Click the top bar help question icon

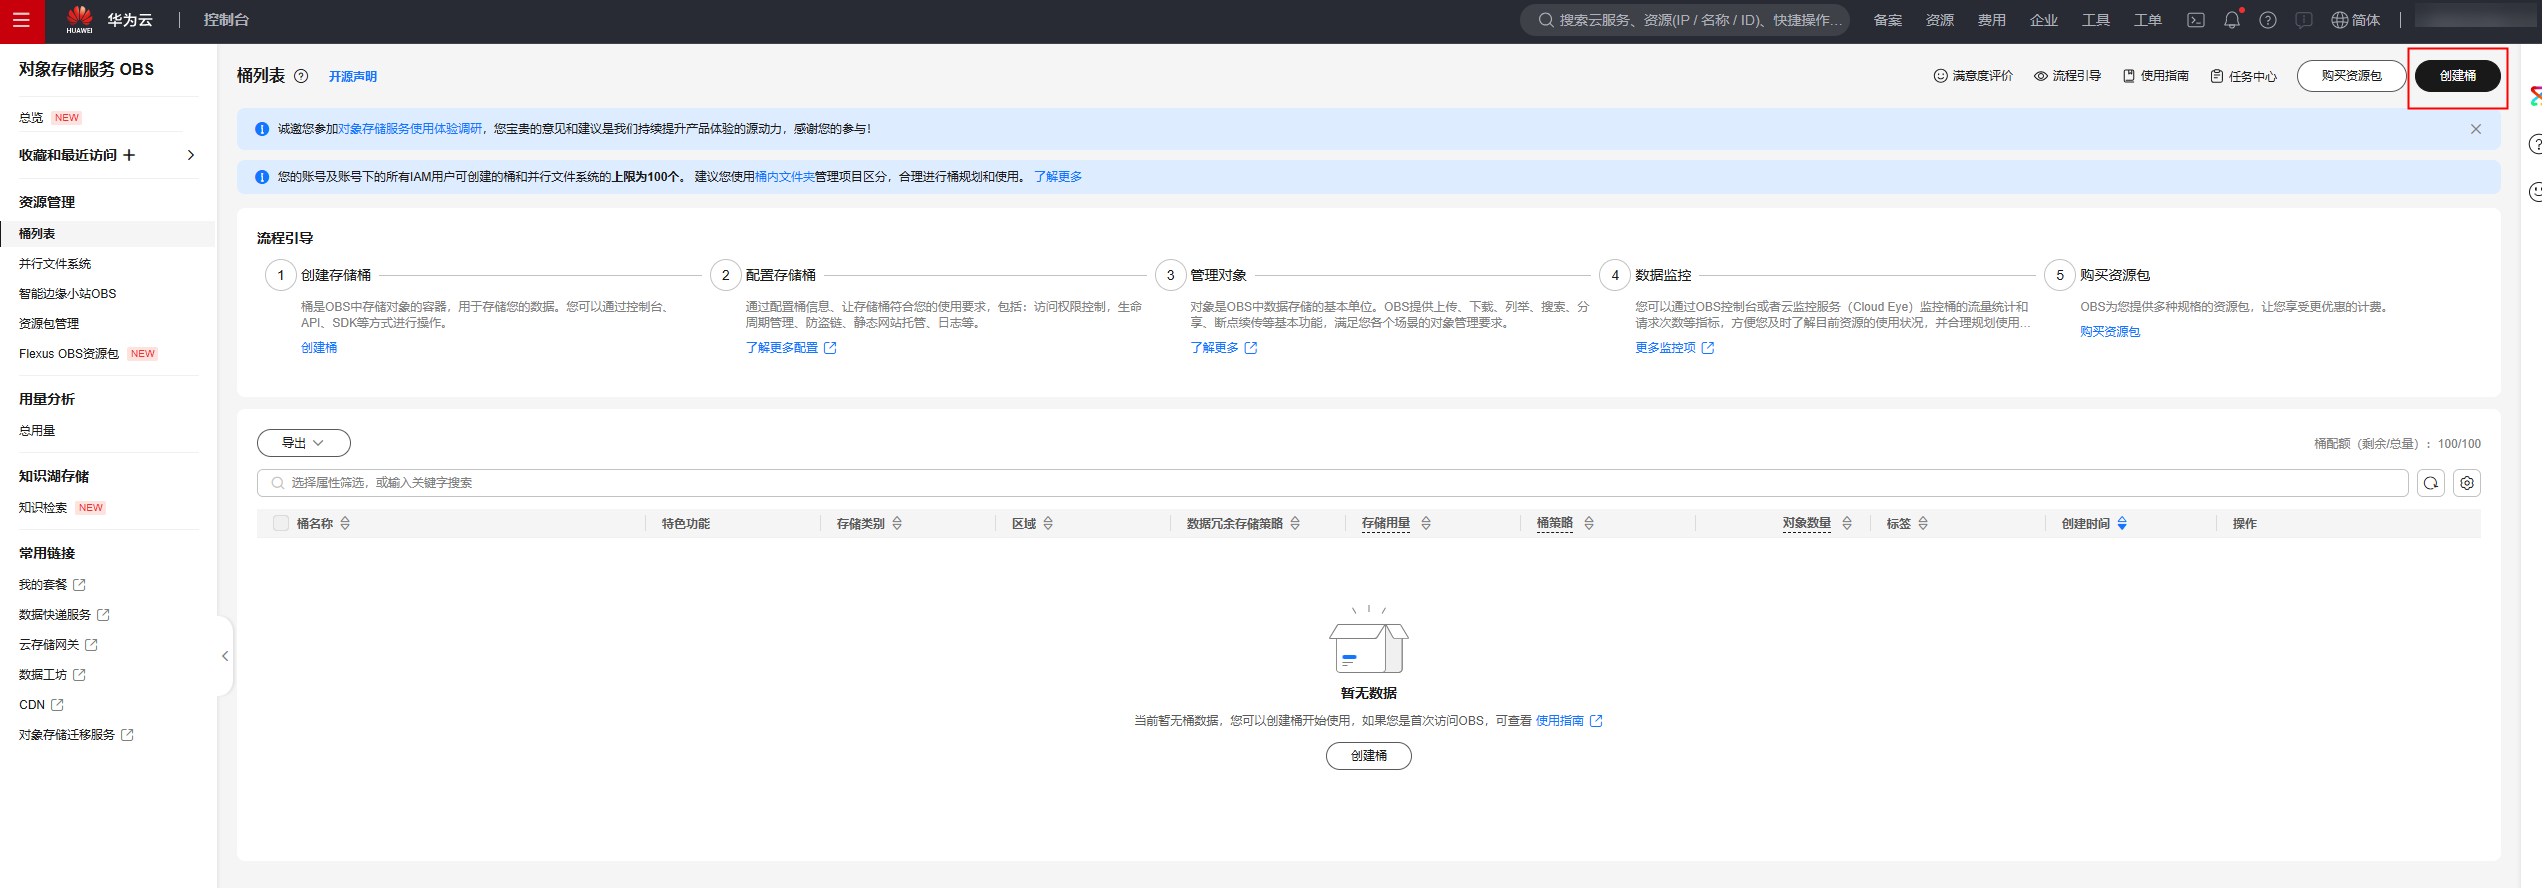click(x=2267, y=20)
